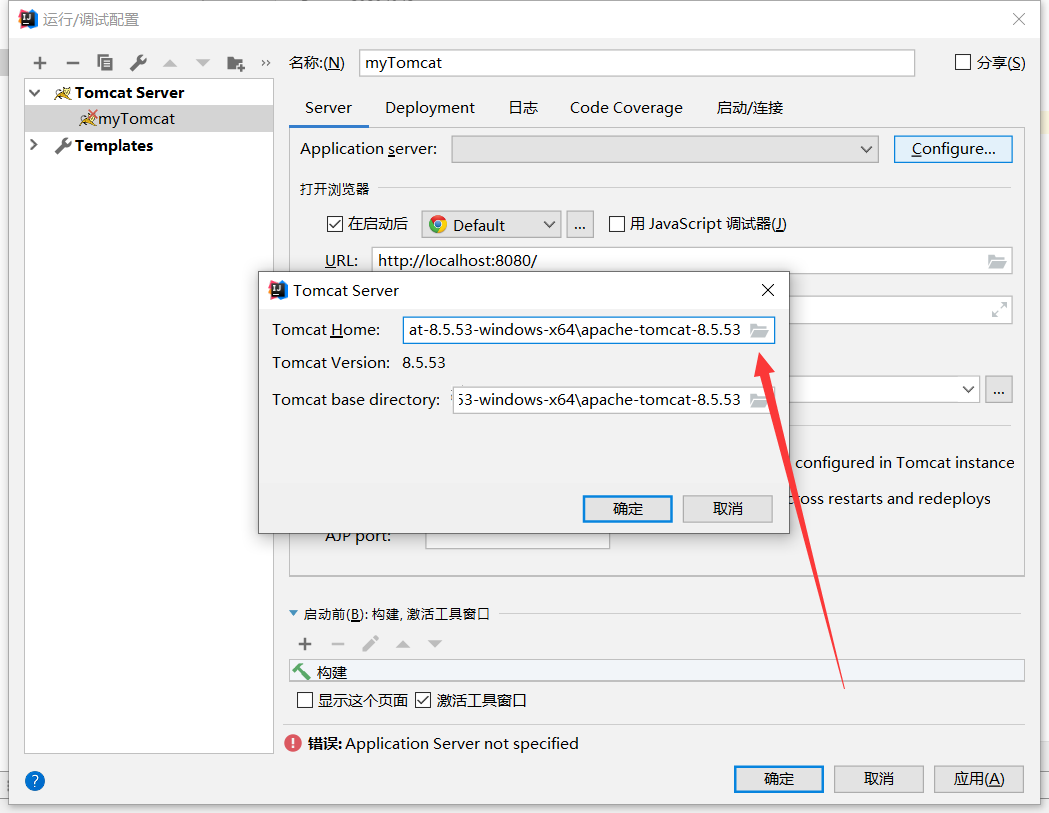Close the Tomcat Server dialog
The image size is (1049, 813).
(x=768, y=290)
